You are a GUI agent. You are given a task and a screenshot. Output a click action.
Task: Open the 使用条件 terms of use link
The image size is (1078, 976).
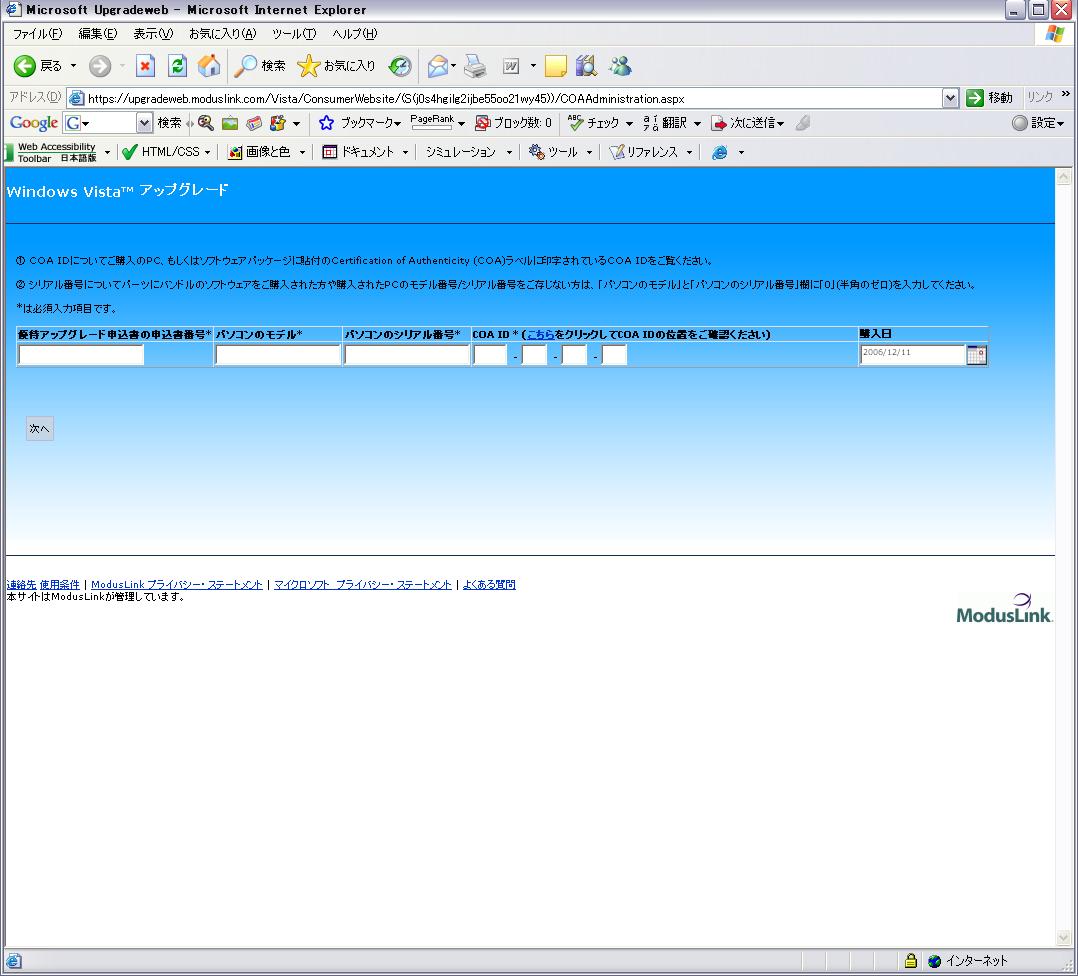pos(59,585)
